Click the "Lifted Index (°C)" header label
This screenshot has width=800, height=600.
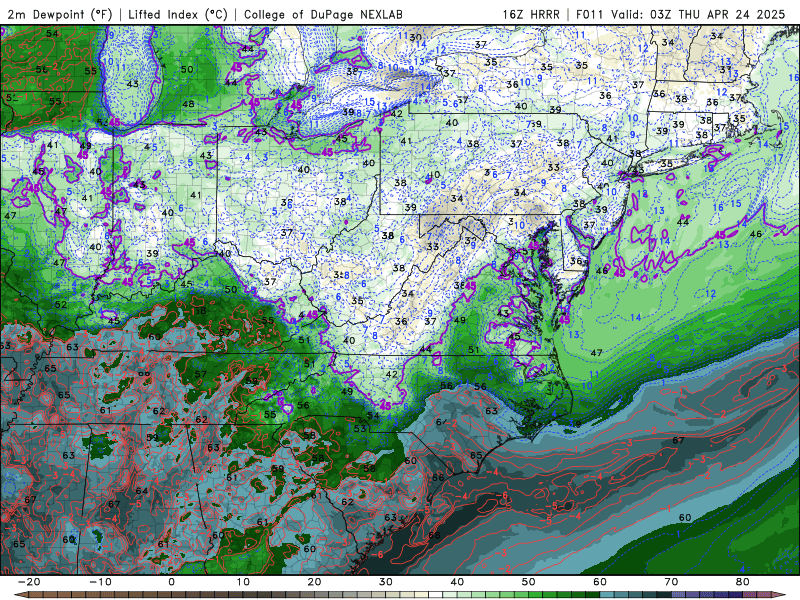178,14
